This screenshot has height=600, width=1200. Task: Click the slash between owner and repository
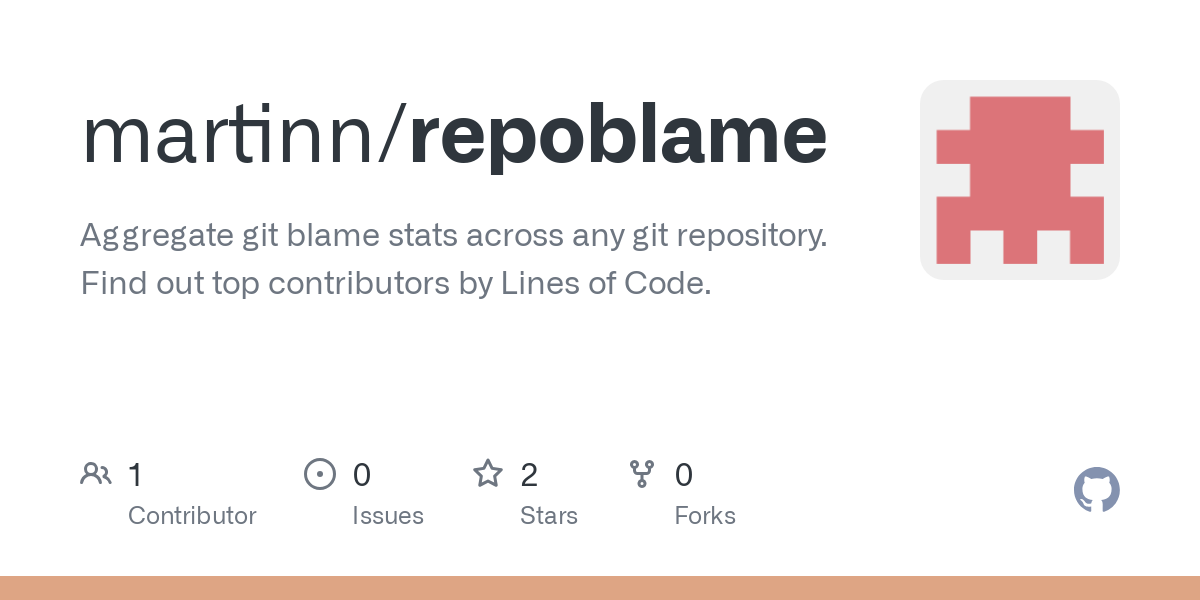[395, 135]
